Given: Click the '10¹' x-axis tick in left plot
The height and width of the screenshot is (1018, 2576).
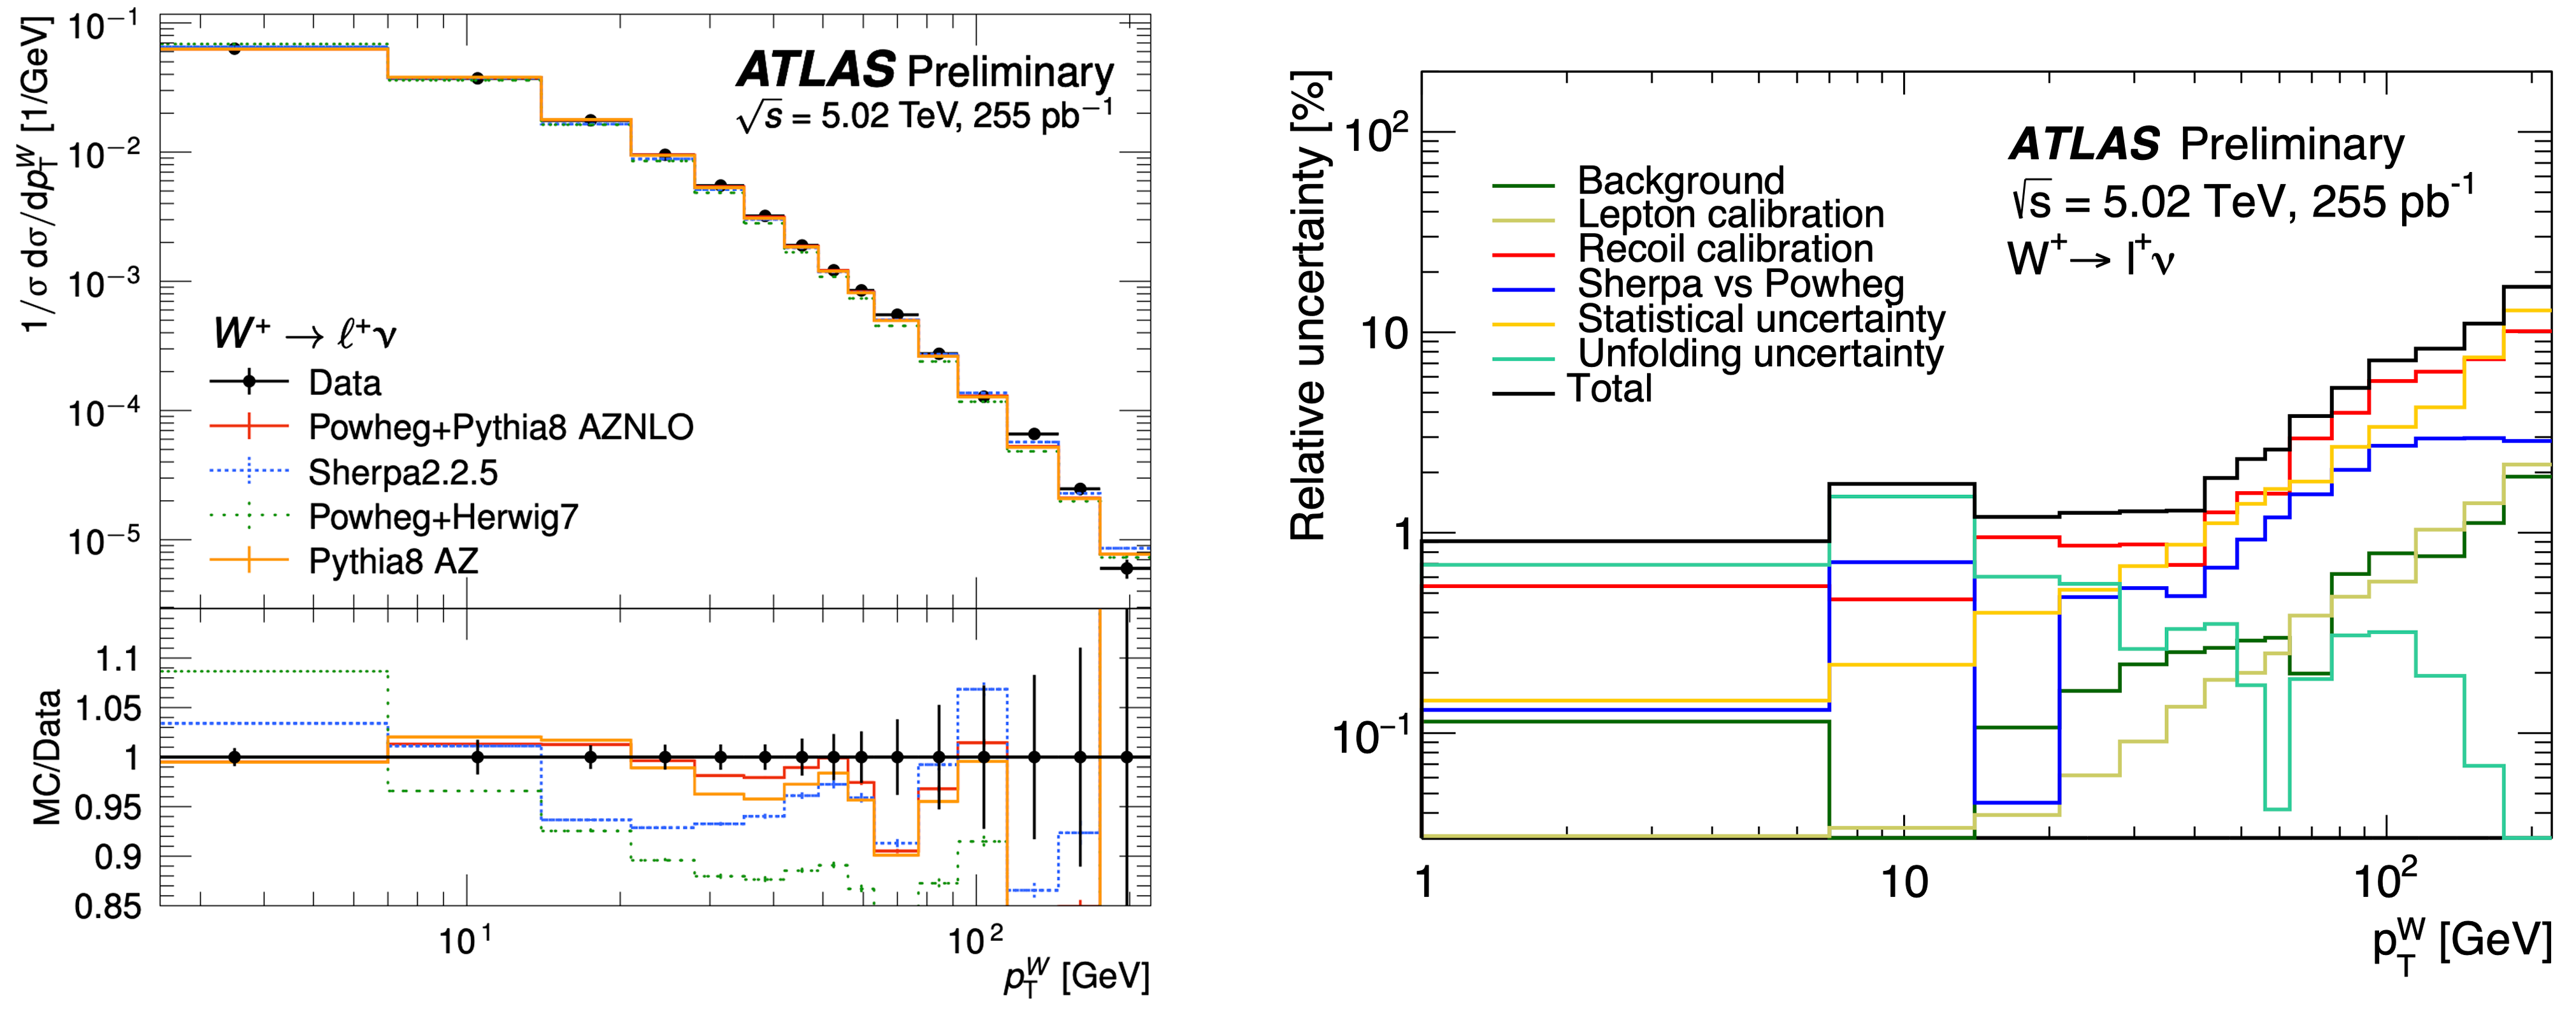Looking at the screenshot, I should [465, 941].
